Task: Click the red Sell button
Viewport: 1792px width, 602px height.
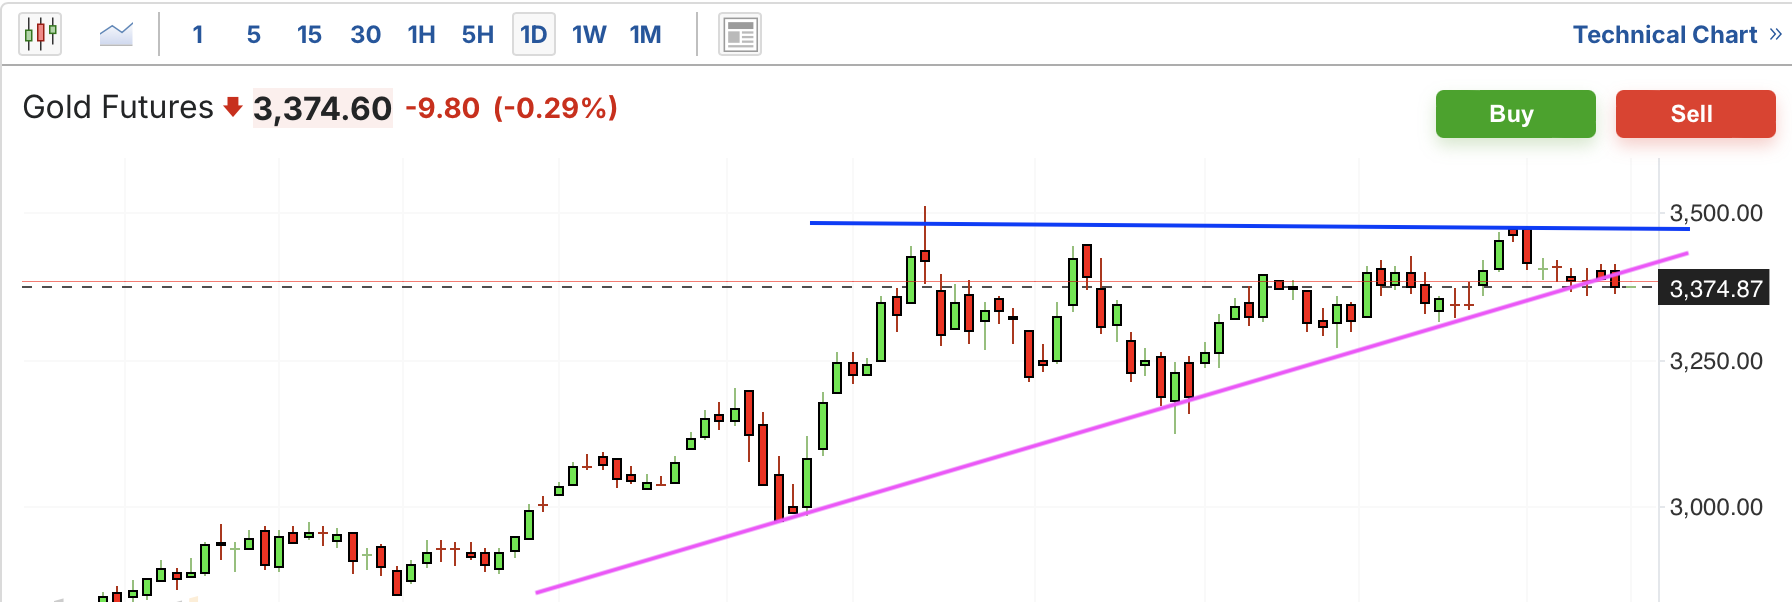Action: [x=1695, y=114]
